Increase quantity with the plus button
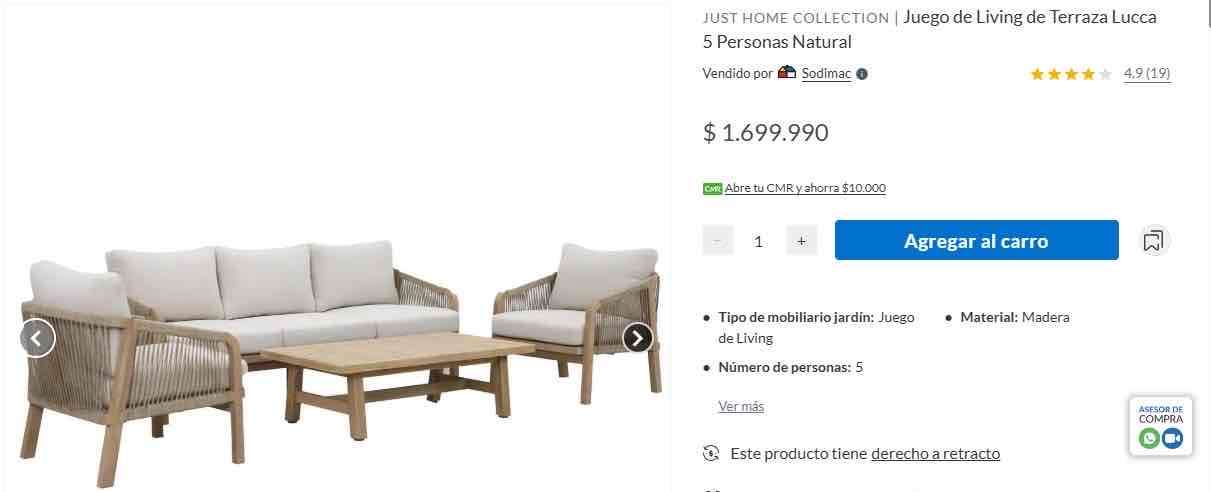 (801, 240)
